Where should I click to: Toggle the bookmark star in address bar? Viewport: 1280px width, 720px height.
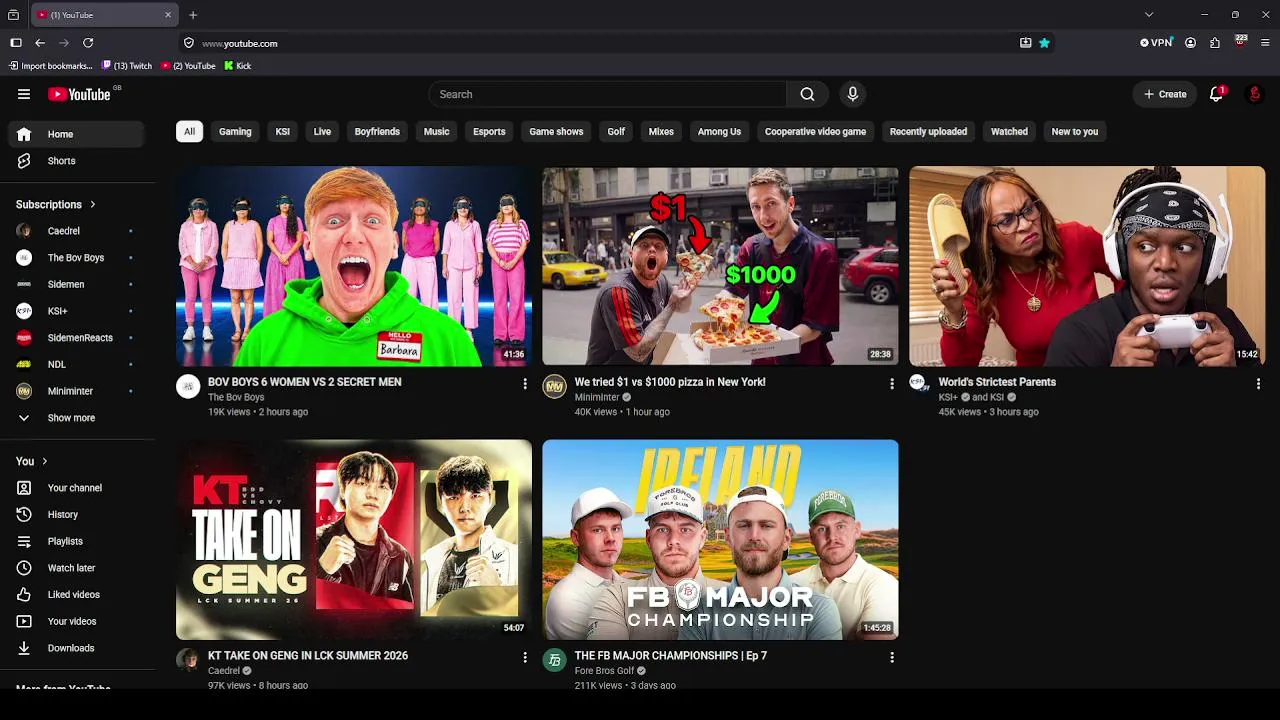point(1044,43)
